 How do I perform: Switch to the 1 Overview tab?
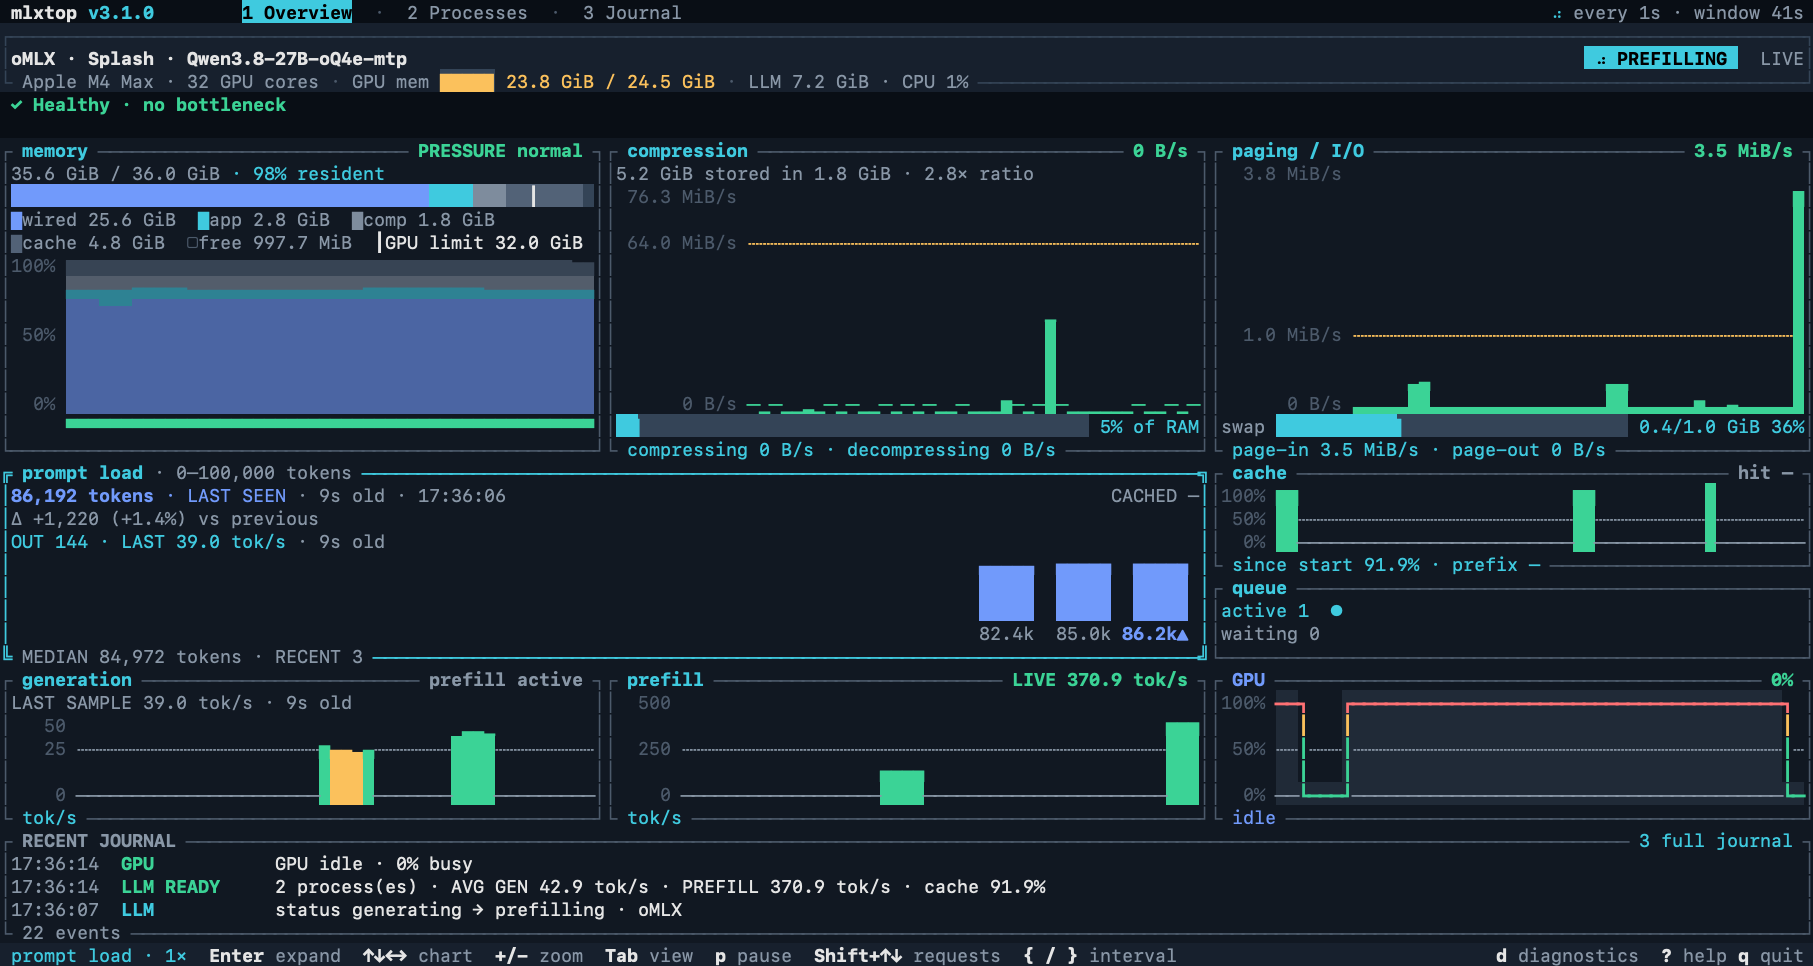(x=297, y=13)
